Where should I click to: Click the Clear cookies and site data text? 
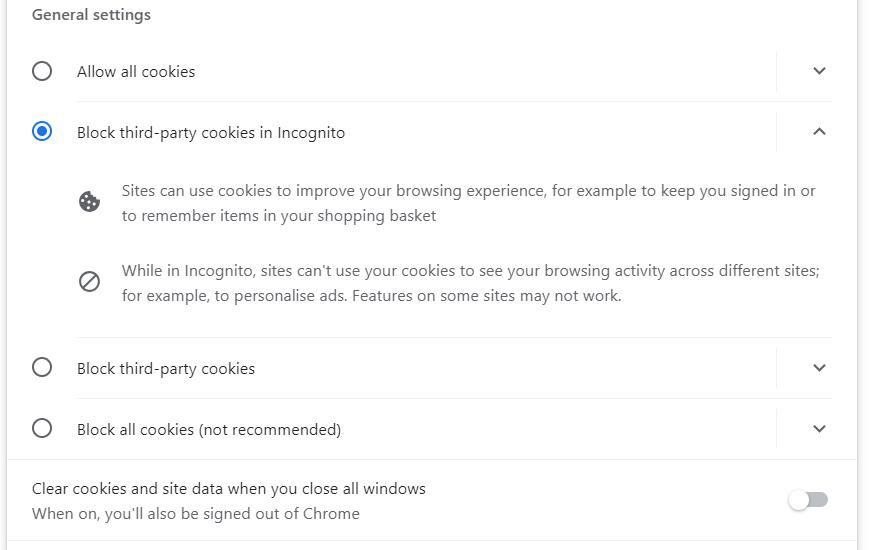[229, 489]
